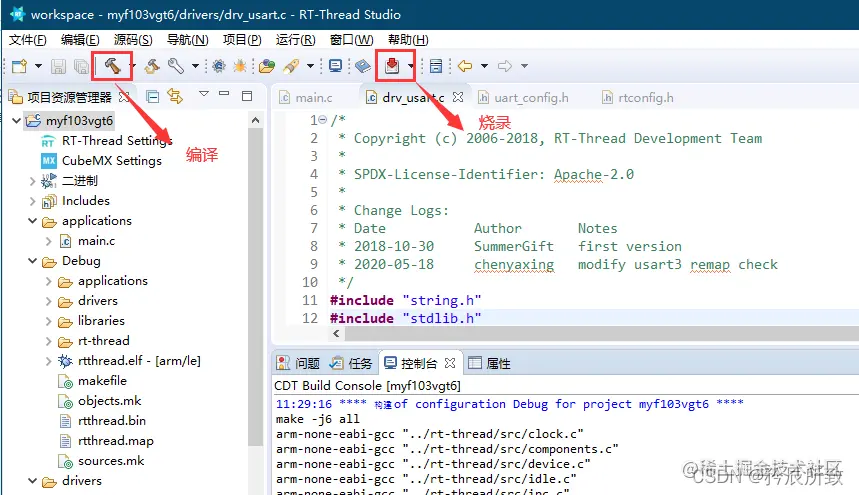Close the drv_usart.c editor tab

click(458, 97)
